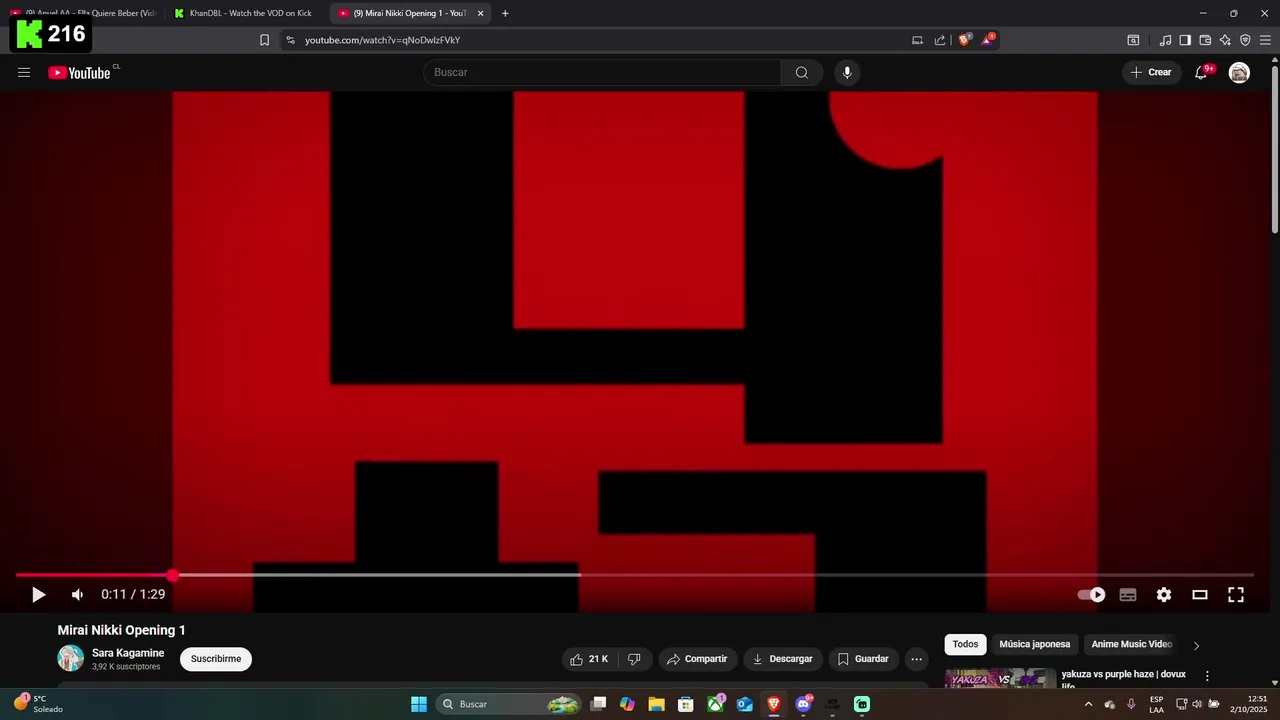Viewport: 1280px width, 720px height.
Task: Select the Todos filter chip
Action: 965,644
